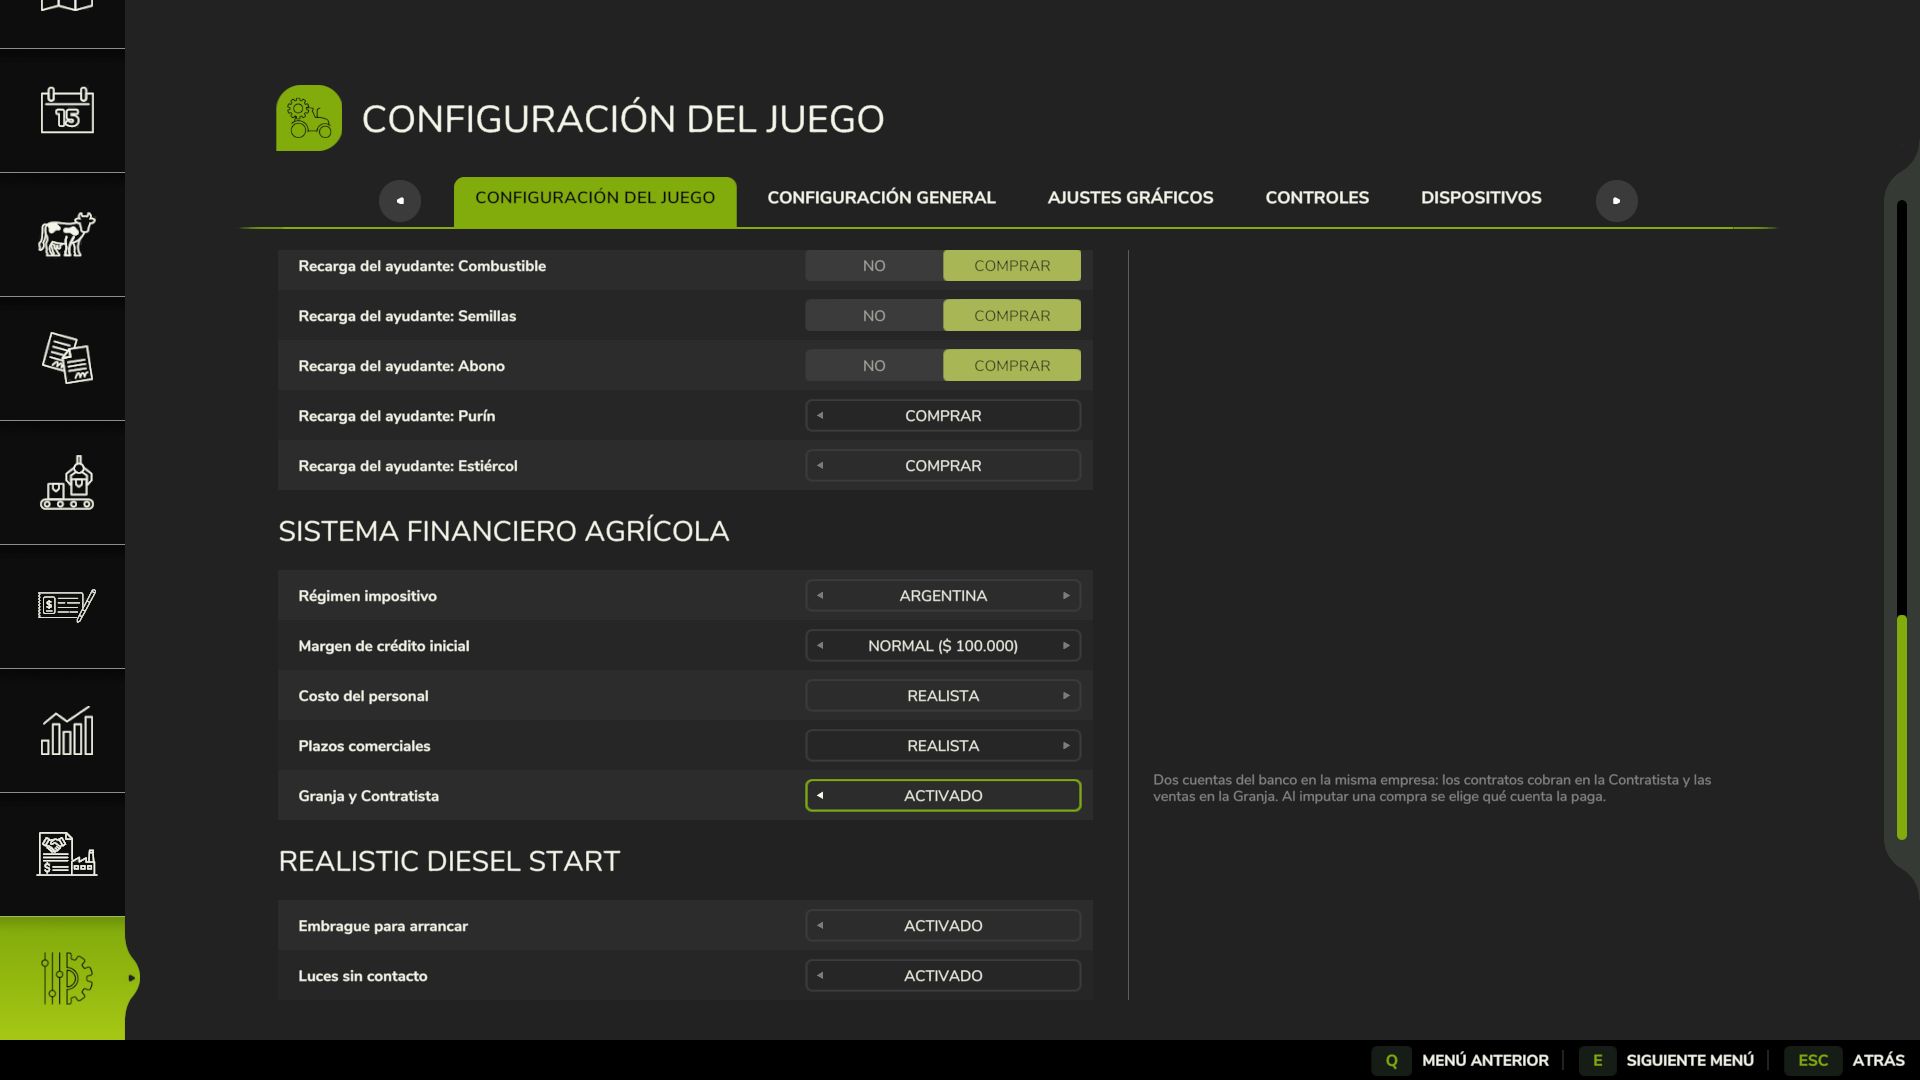Set Abono helper refill to COMPRAR
The image size is (1920, 1080).
pos(1012,365)
